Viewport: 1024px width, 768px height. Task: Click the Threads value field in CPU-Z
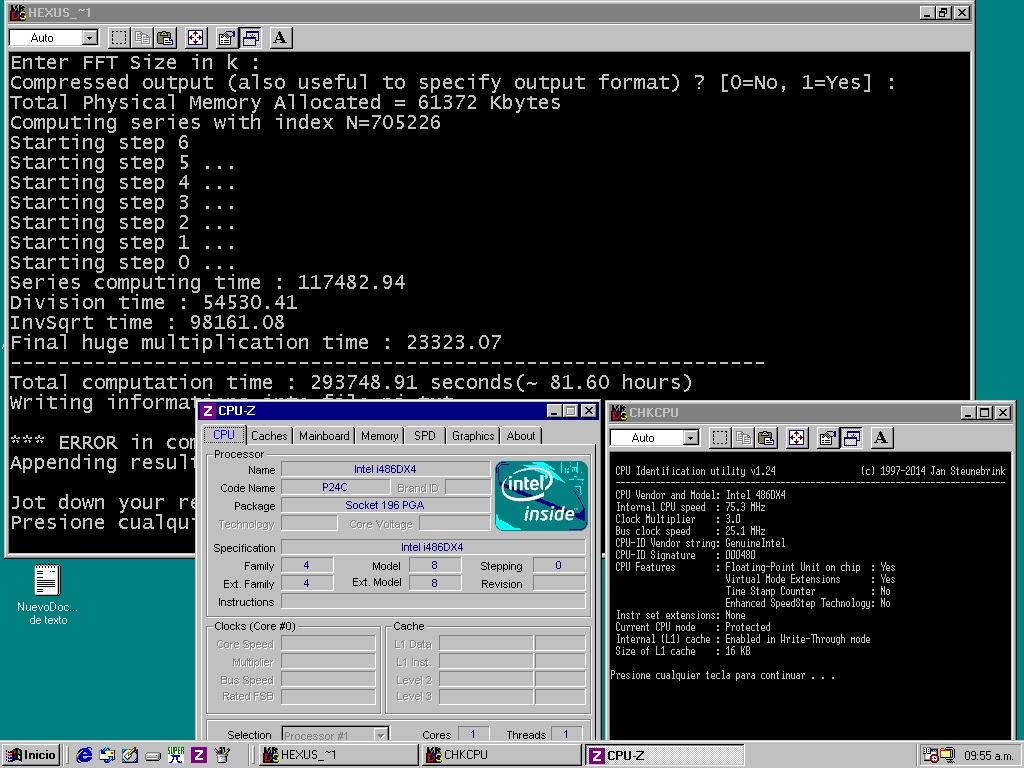tap(566, 735)
